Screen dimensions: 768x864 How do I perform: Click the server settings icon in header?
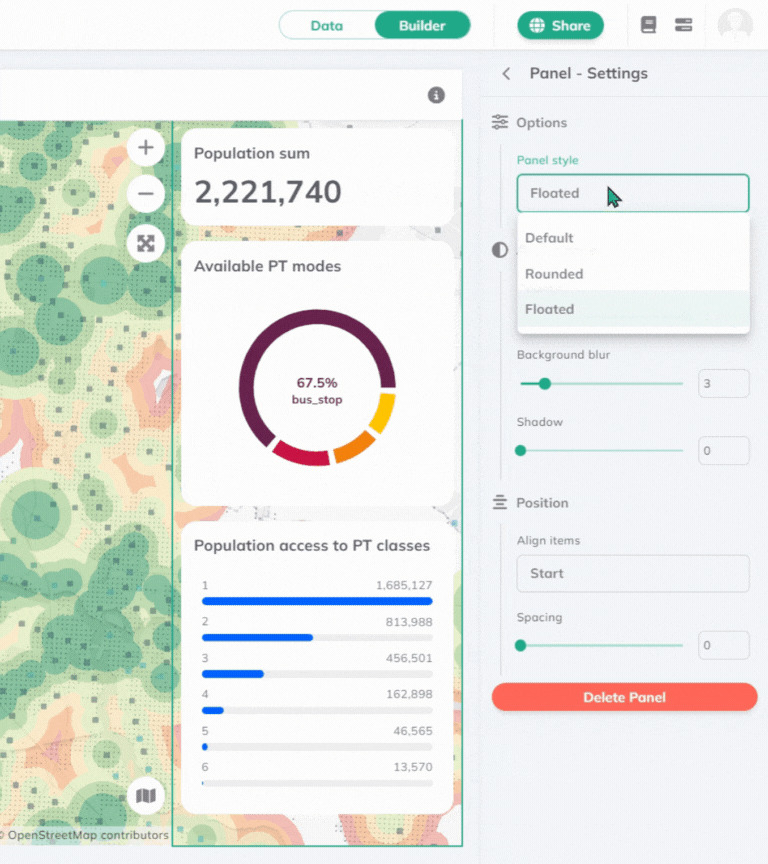[x=684, y=25]
